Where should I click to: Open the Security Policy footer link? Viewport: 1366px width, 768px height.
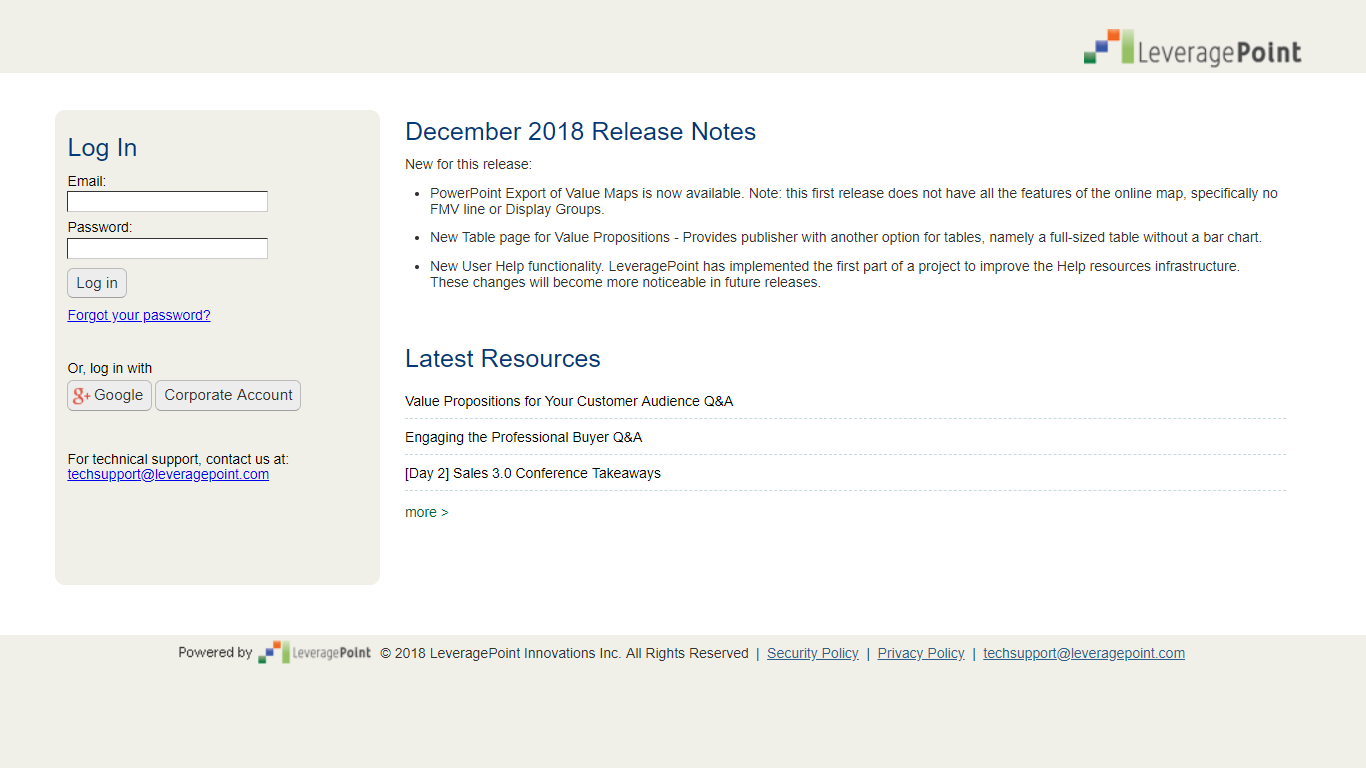pyautogui.click(x=813, y=653)
